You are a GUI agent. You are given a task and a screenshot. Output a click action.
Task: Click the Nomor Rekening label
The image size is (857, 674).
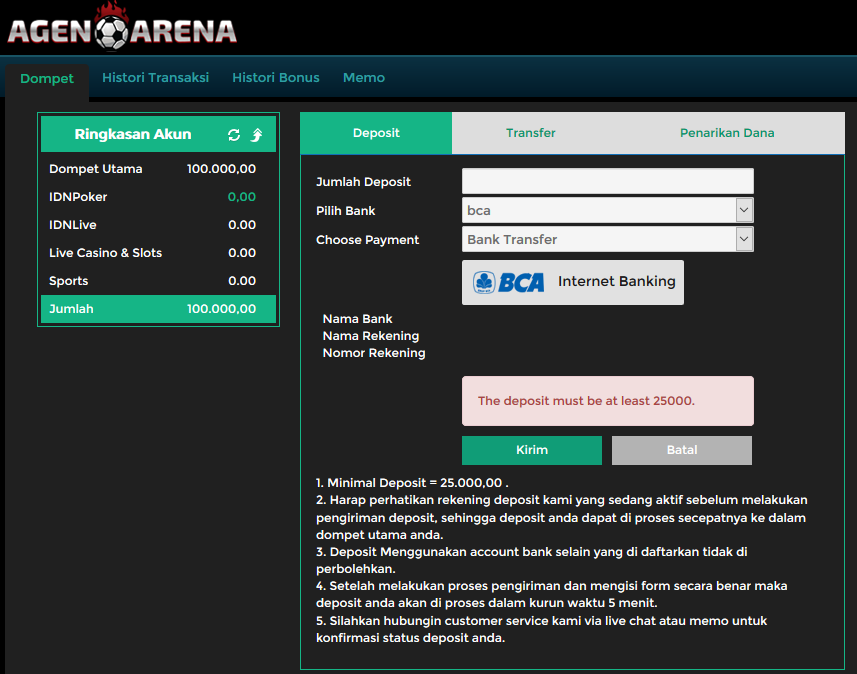point(374,353)
